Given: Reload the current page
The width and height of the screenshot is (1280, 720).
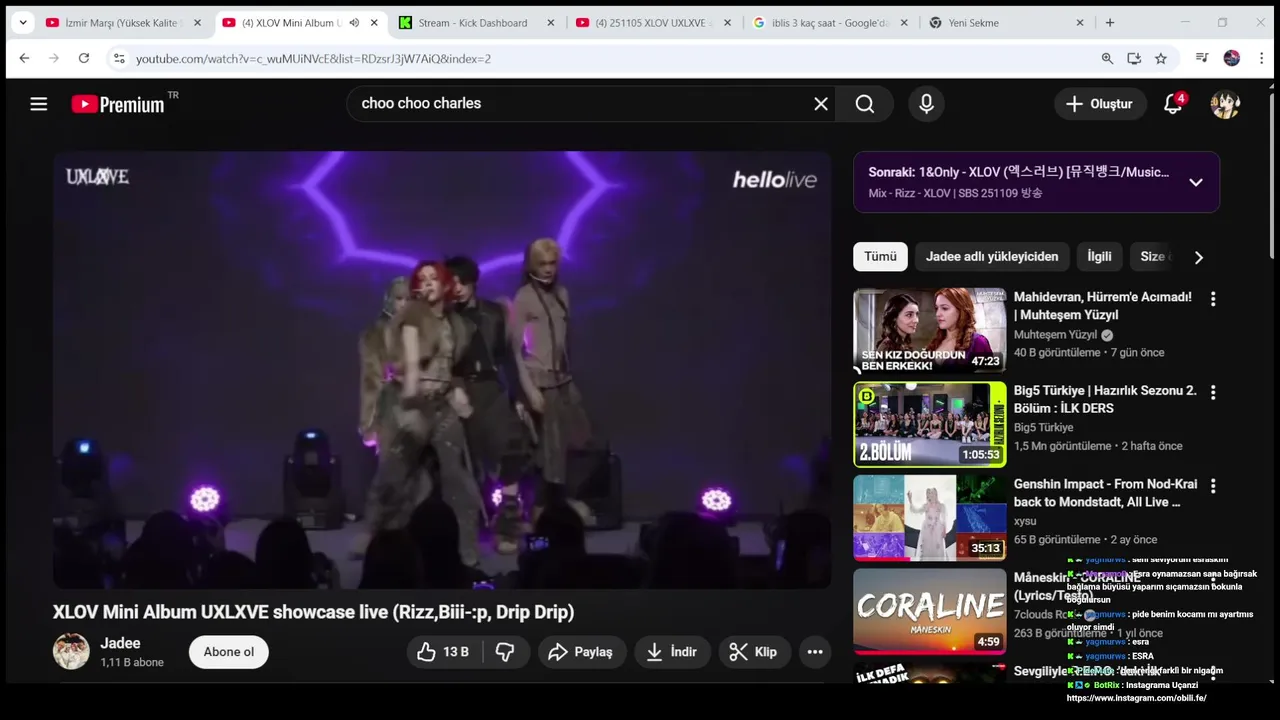Looking at the screenshot, I should (x=84, y=59).
